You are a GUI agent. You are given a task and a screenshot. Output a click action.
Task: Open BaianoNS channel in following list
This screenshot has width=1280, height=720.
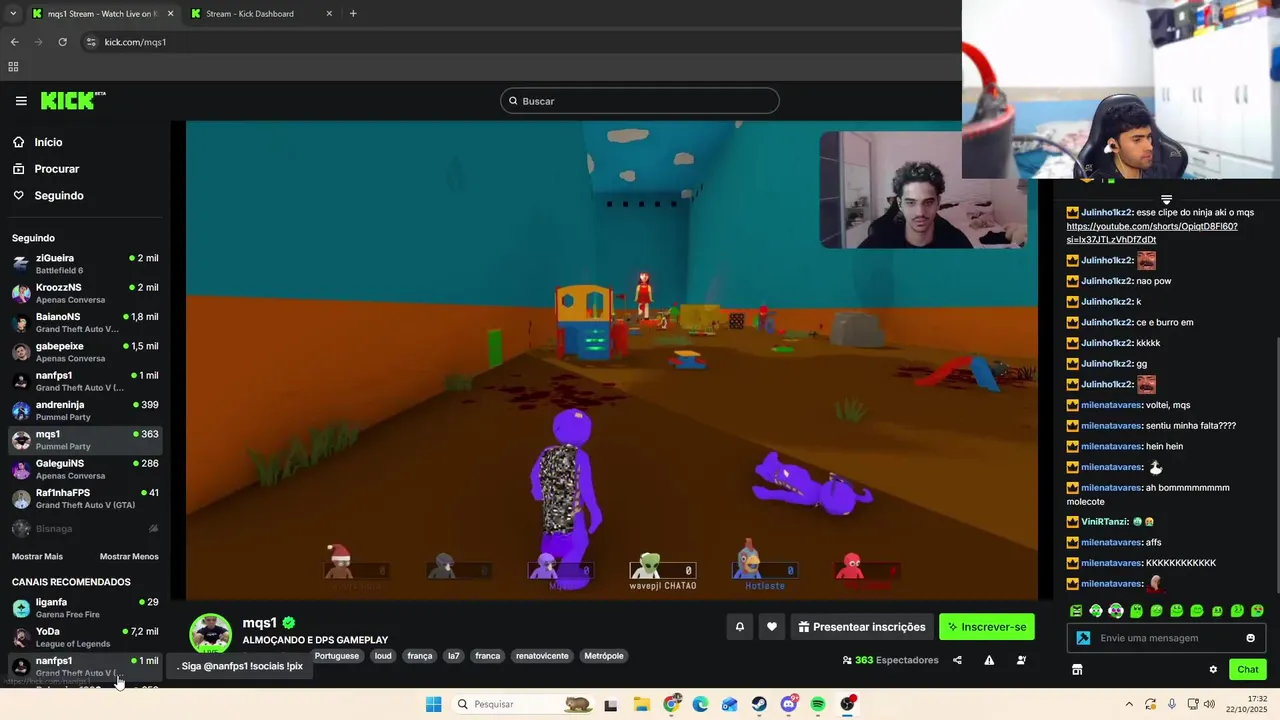point(85,322)
